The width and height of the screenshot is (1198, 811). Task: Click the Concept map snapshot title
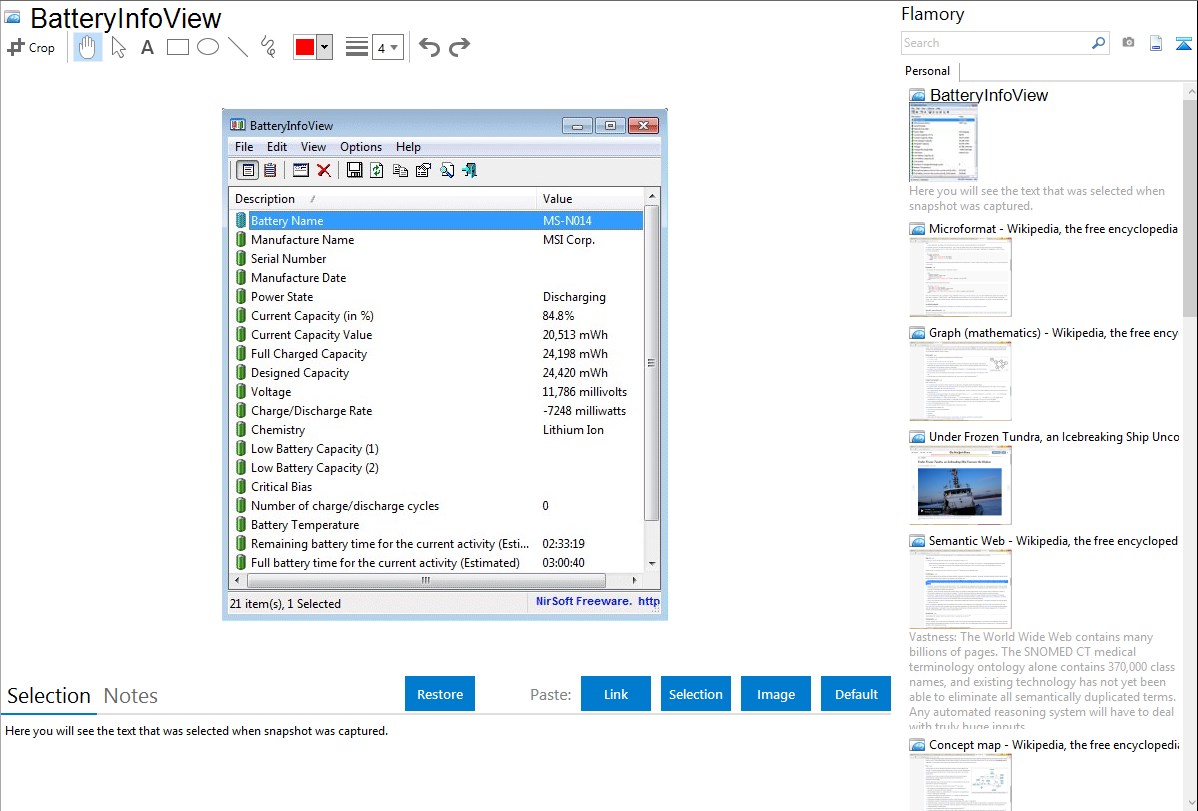pos(1054,744)
